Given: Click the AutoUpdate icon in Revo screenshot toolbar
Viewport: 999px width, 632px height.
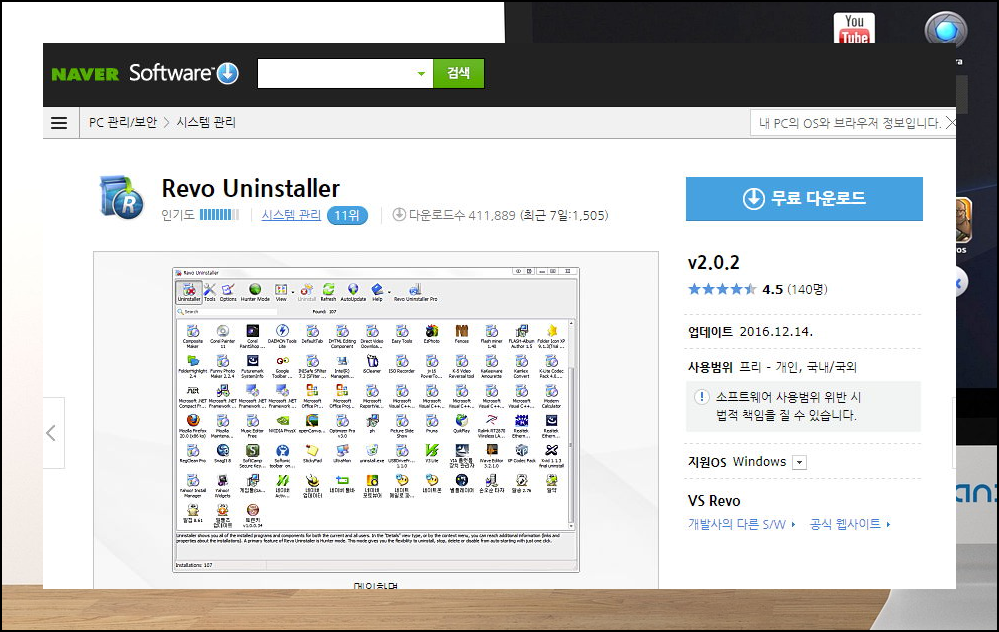Looking at the screenshot, I should point(353,292).
